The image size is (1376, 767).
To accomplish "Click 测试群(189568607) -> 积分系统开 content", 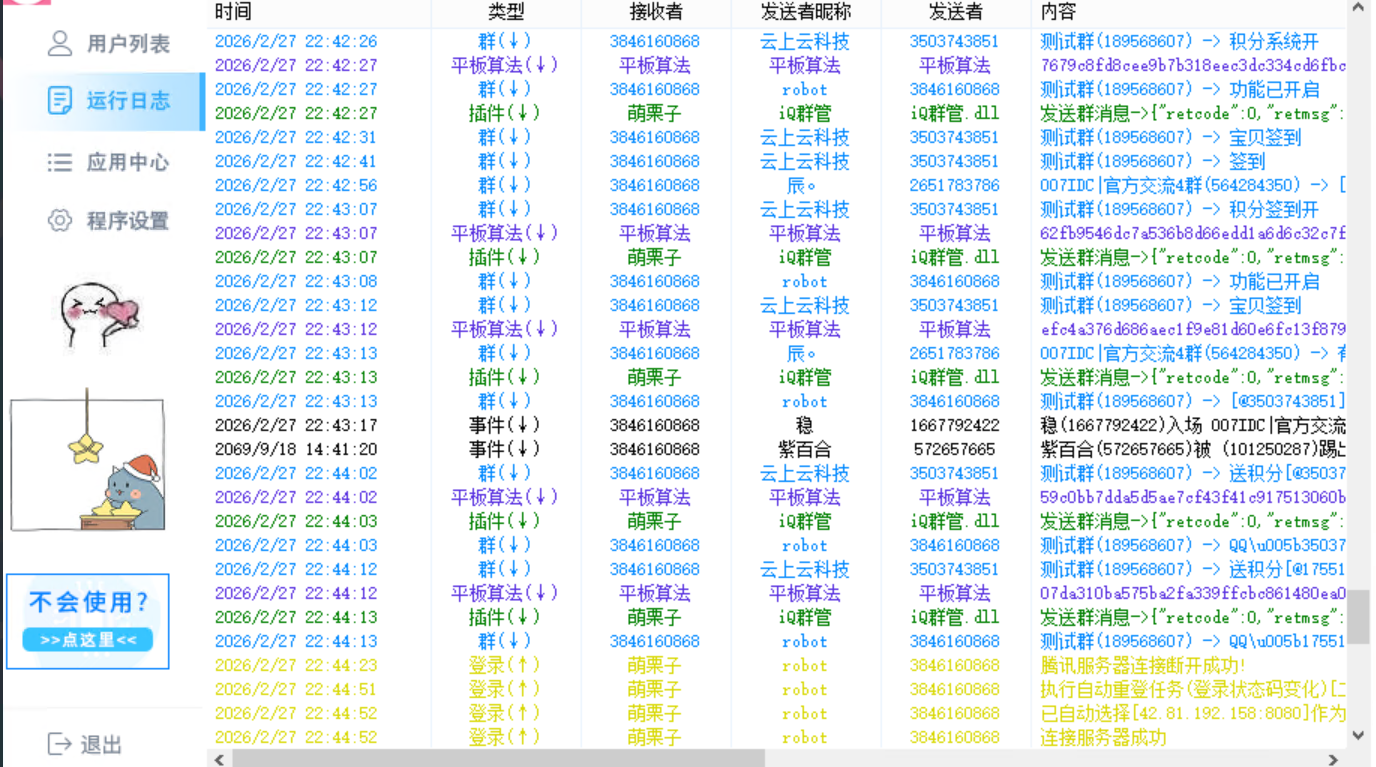I will [1179, 41].
